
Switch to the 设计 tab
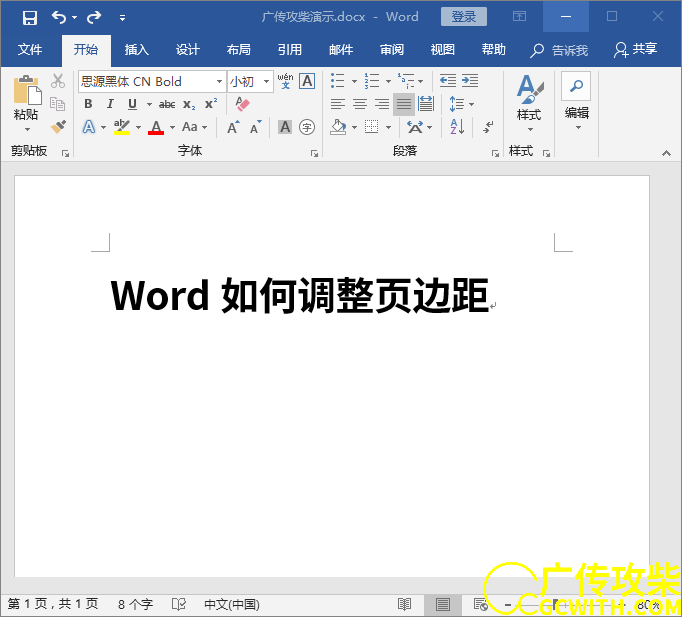(x=188, y=50)
